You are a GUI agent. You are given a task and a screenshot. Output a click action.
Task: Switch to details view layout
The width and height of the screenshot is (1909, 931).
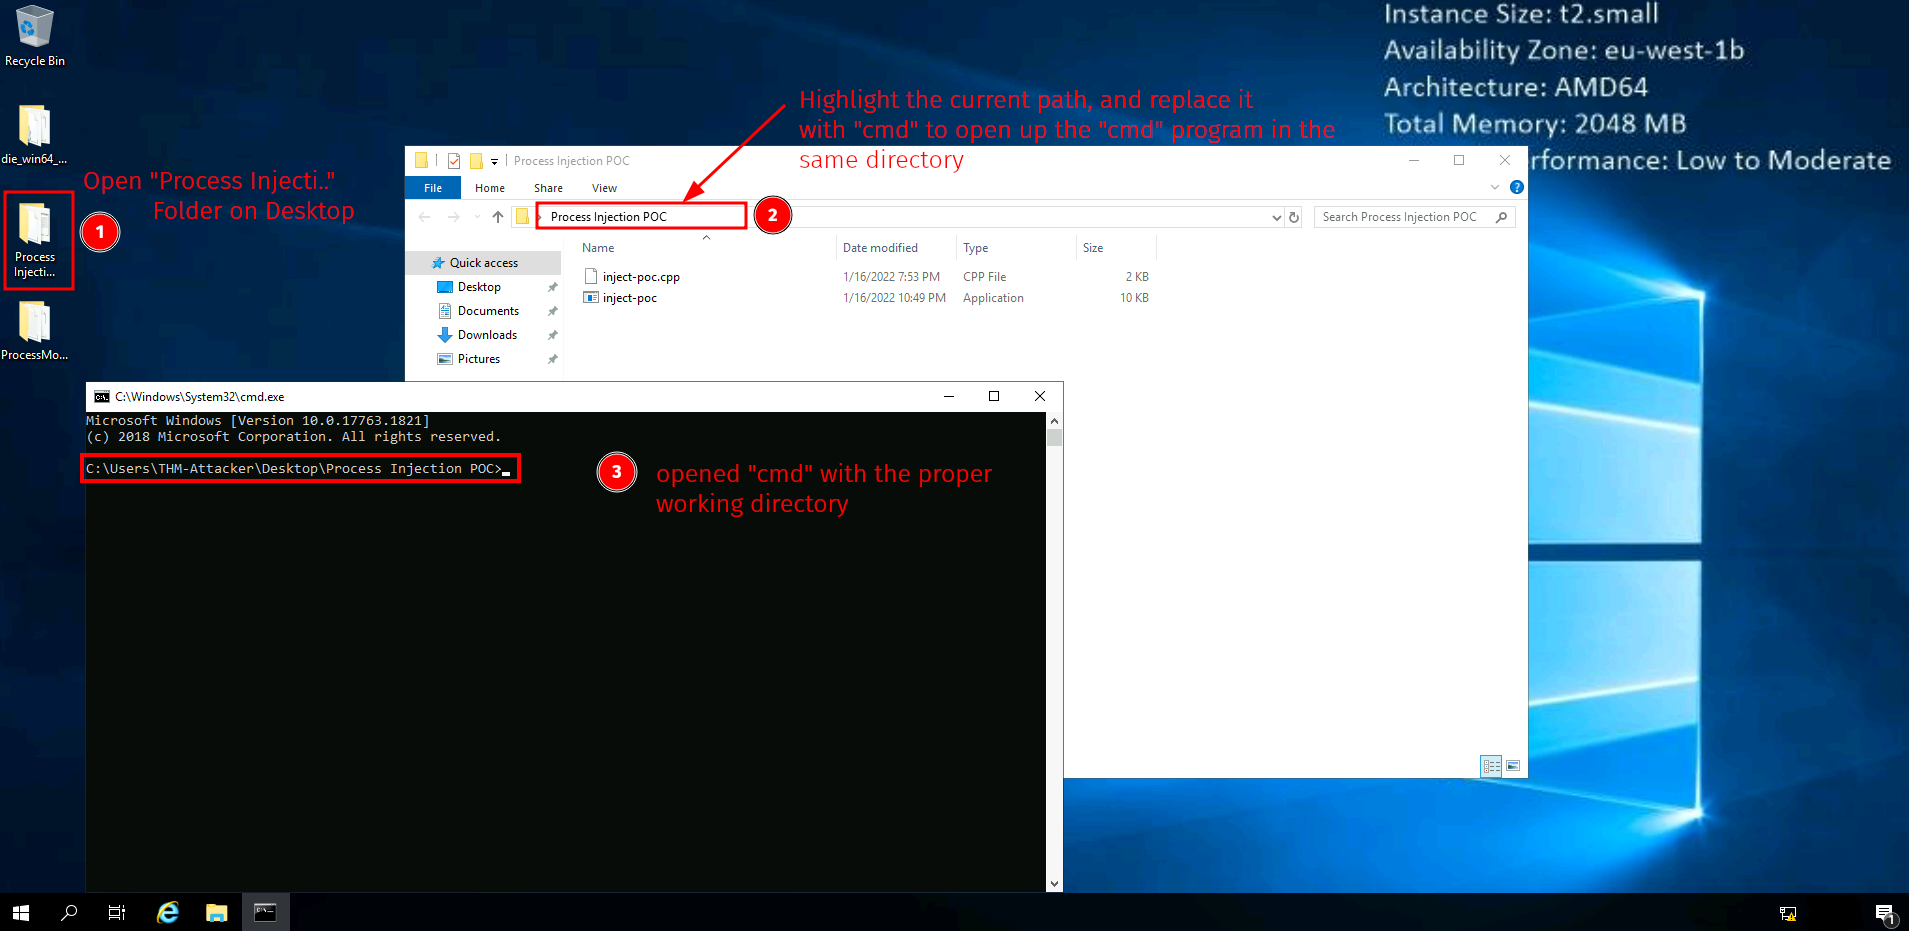tap(1491, 766)
